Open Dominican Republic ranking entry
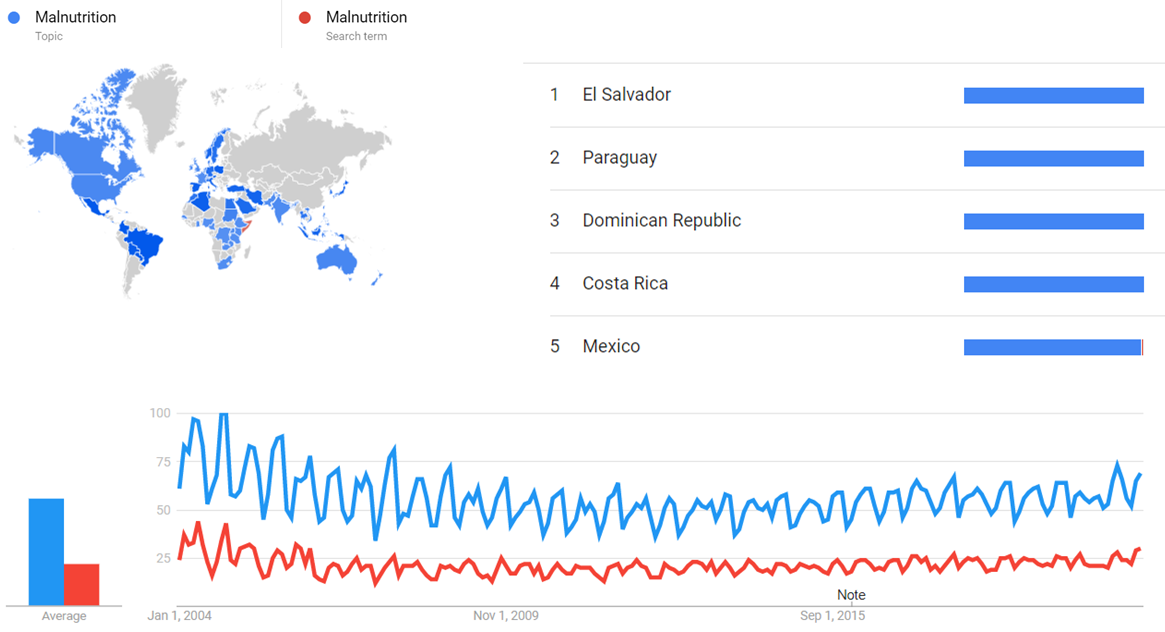Viewport: 1165px width, 632px height. pyautogui.click(x=661, y=221)
